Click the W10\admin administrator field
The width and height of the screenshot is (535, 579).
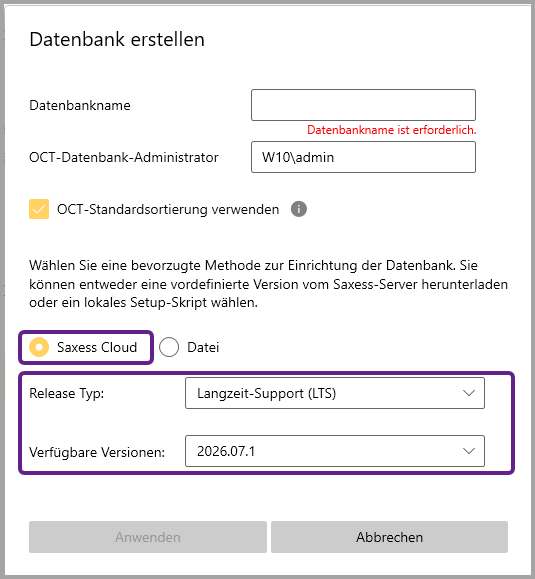click(x=363, y=157)
